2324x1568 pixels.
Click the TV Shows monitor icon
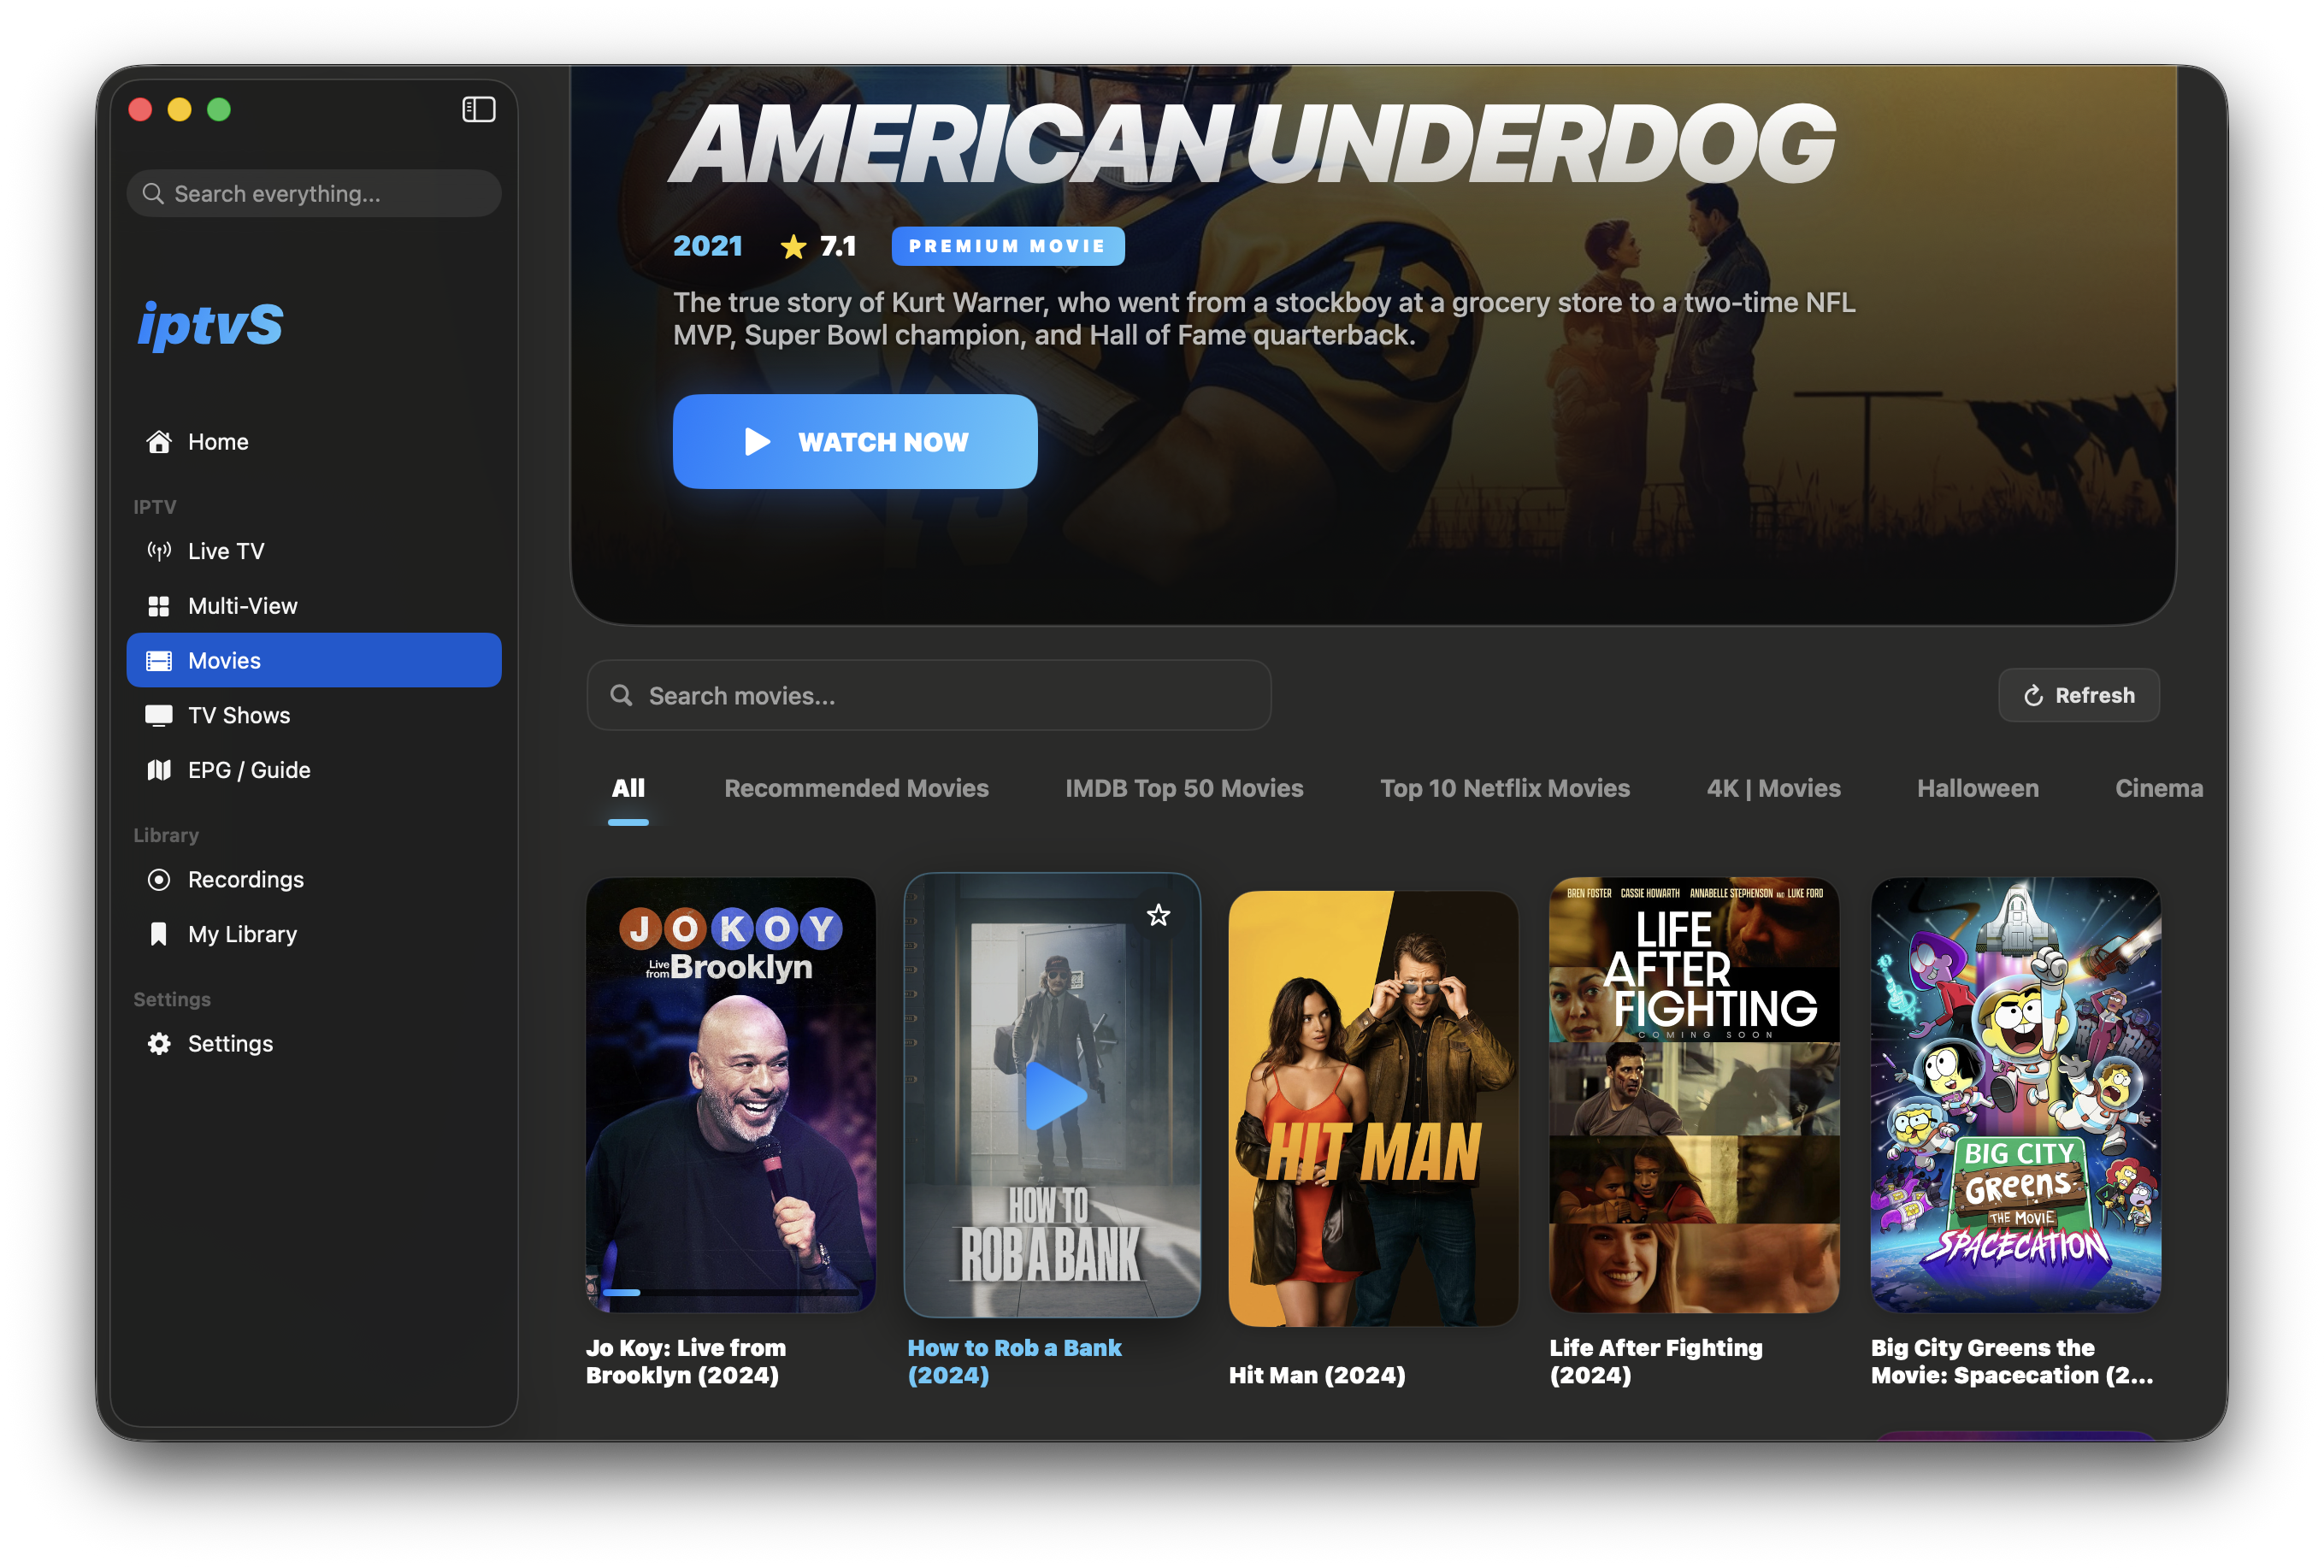point(159,715)
